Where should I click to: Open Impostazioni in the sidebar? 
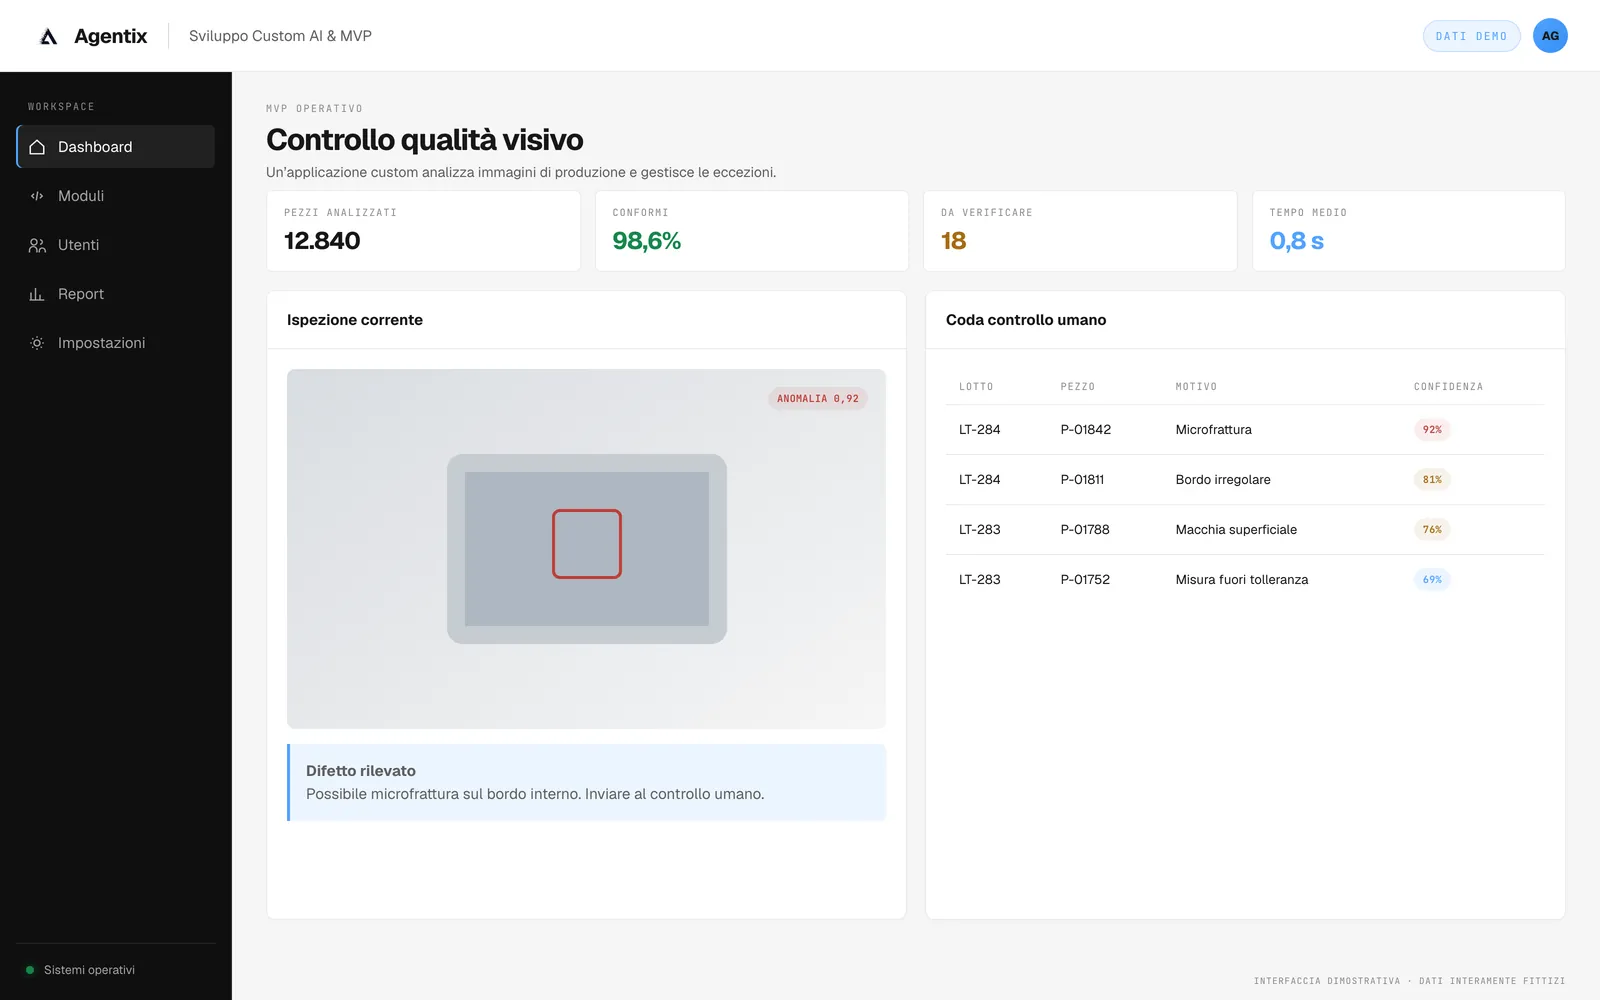pyautogui.click(x=116, y=343)
